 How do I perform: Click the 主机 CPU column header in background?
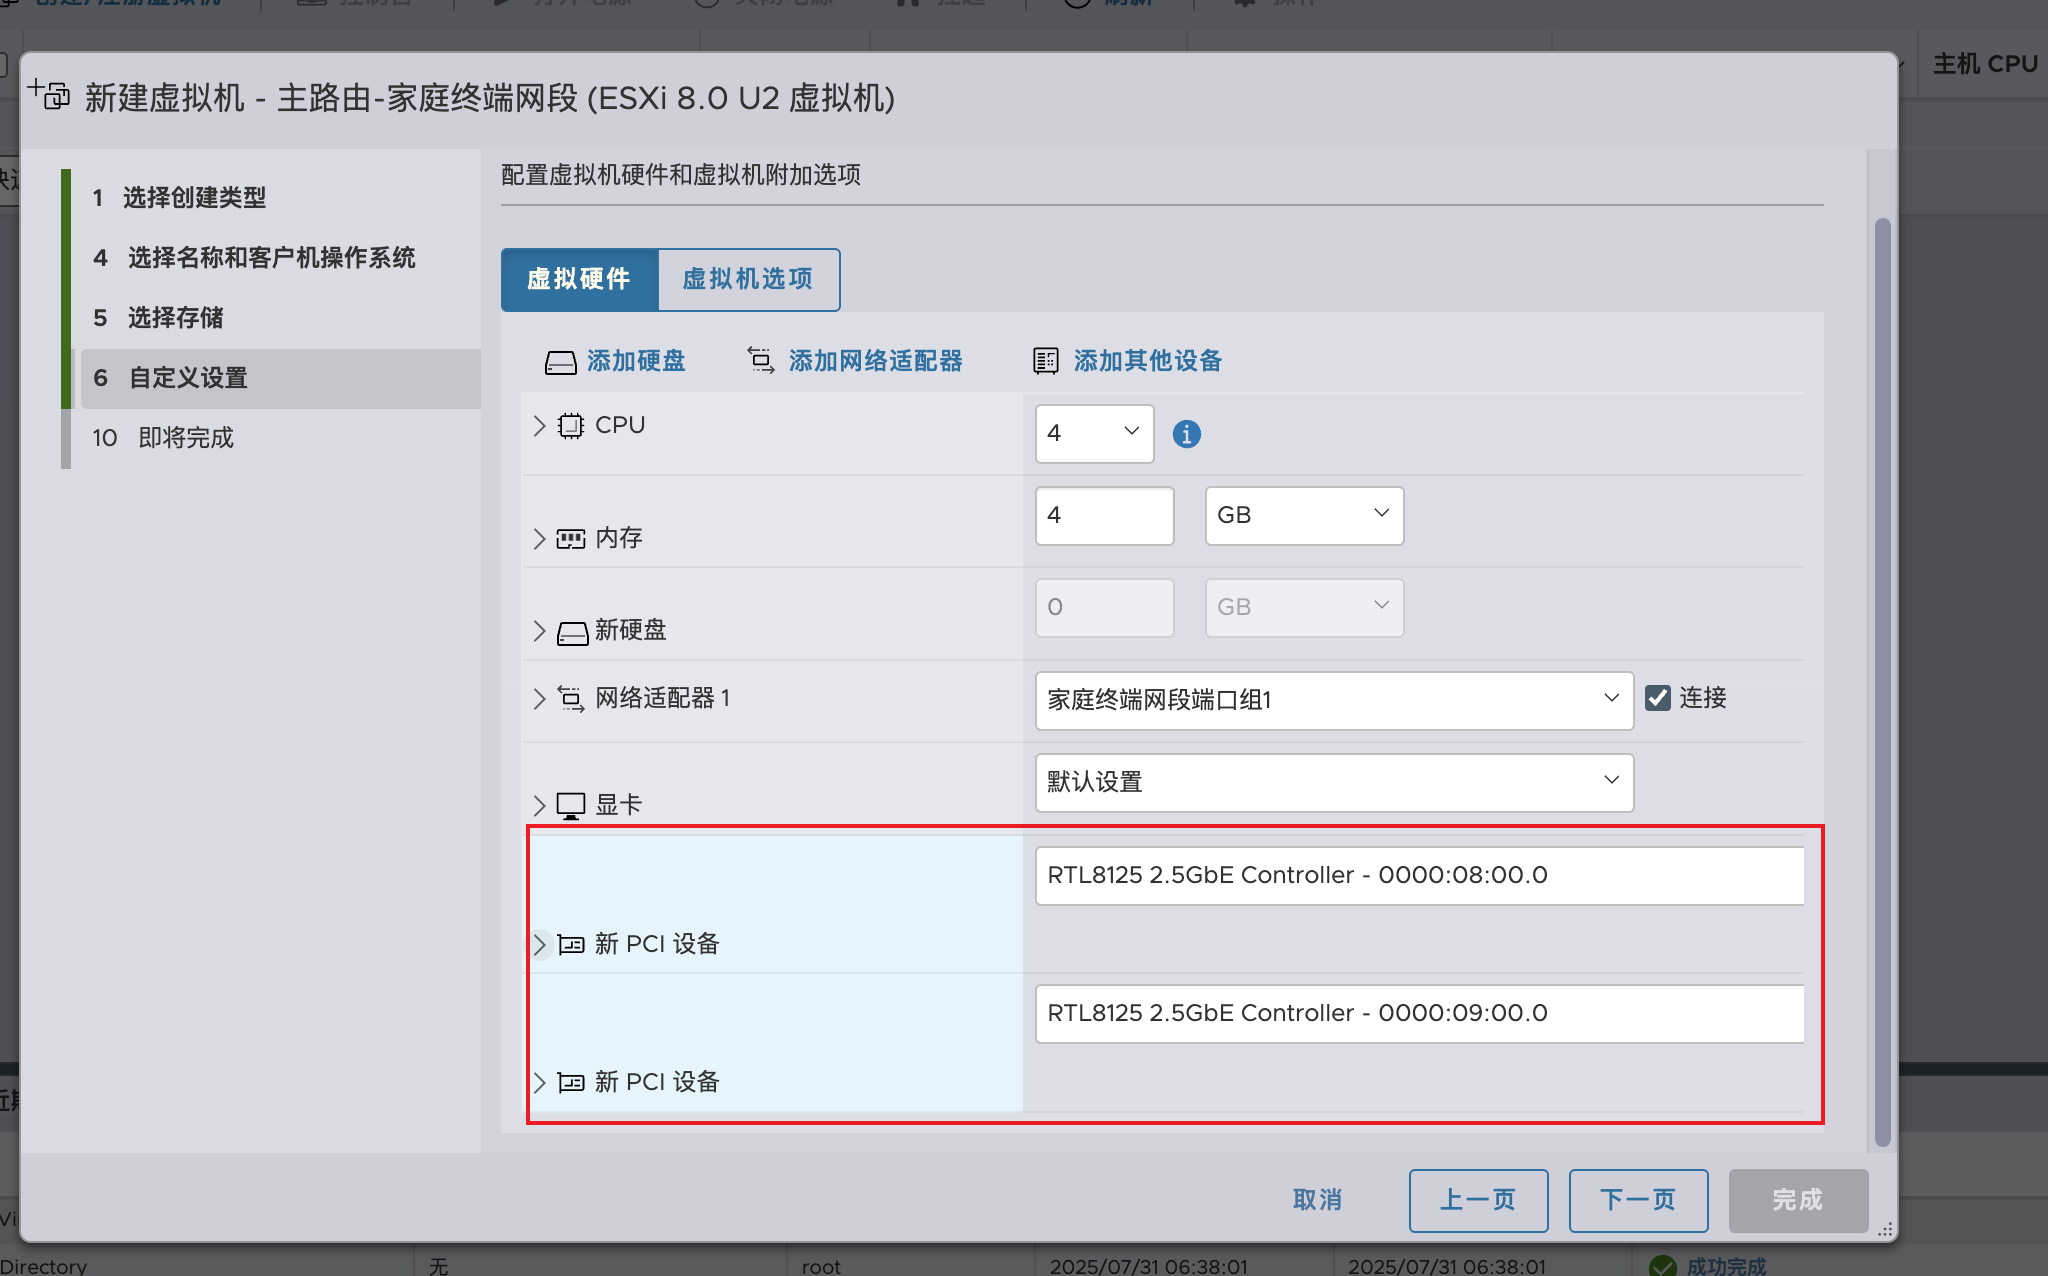point(1985,64)
